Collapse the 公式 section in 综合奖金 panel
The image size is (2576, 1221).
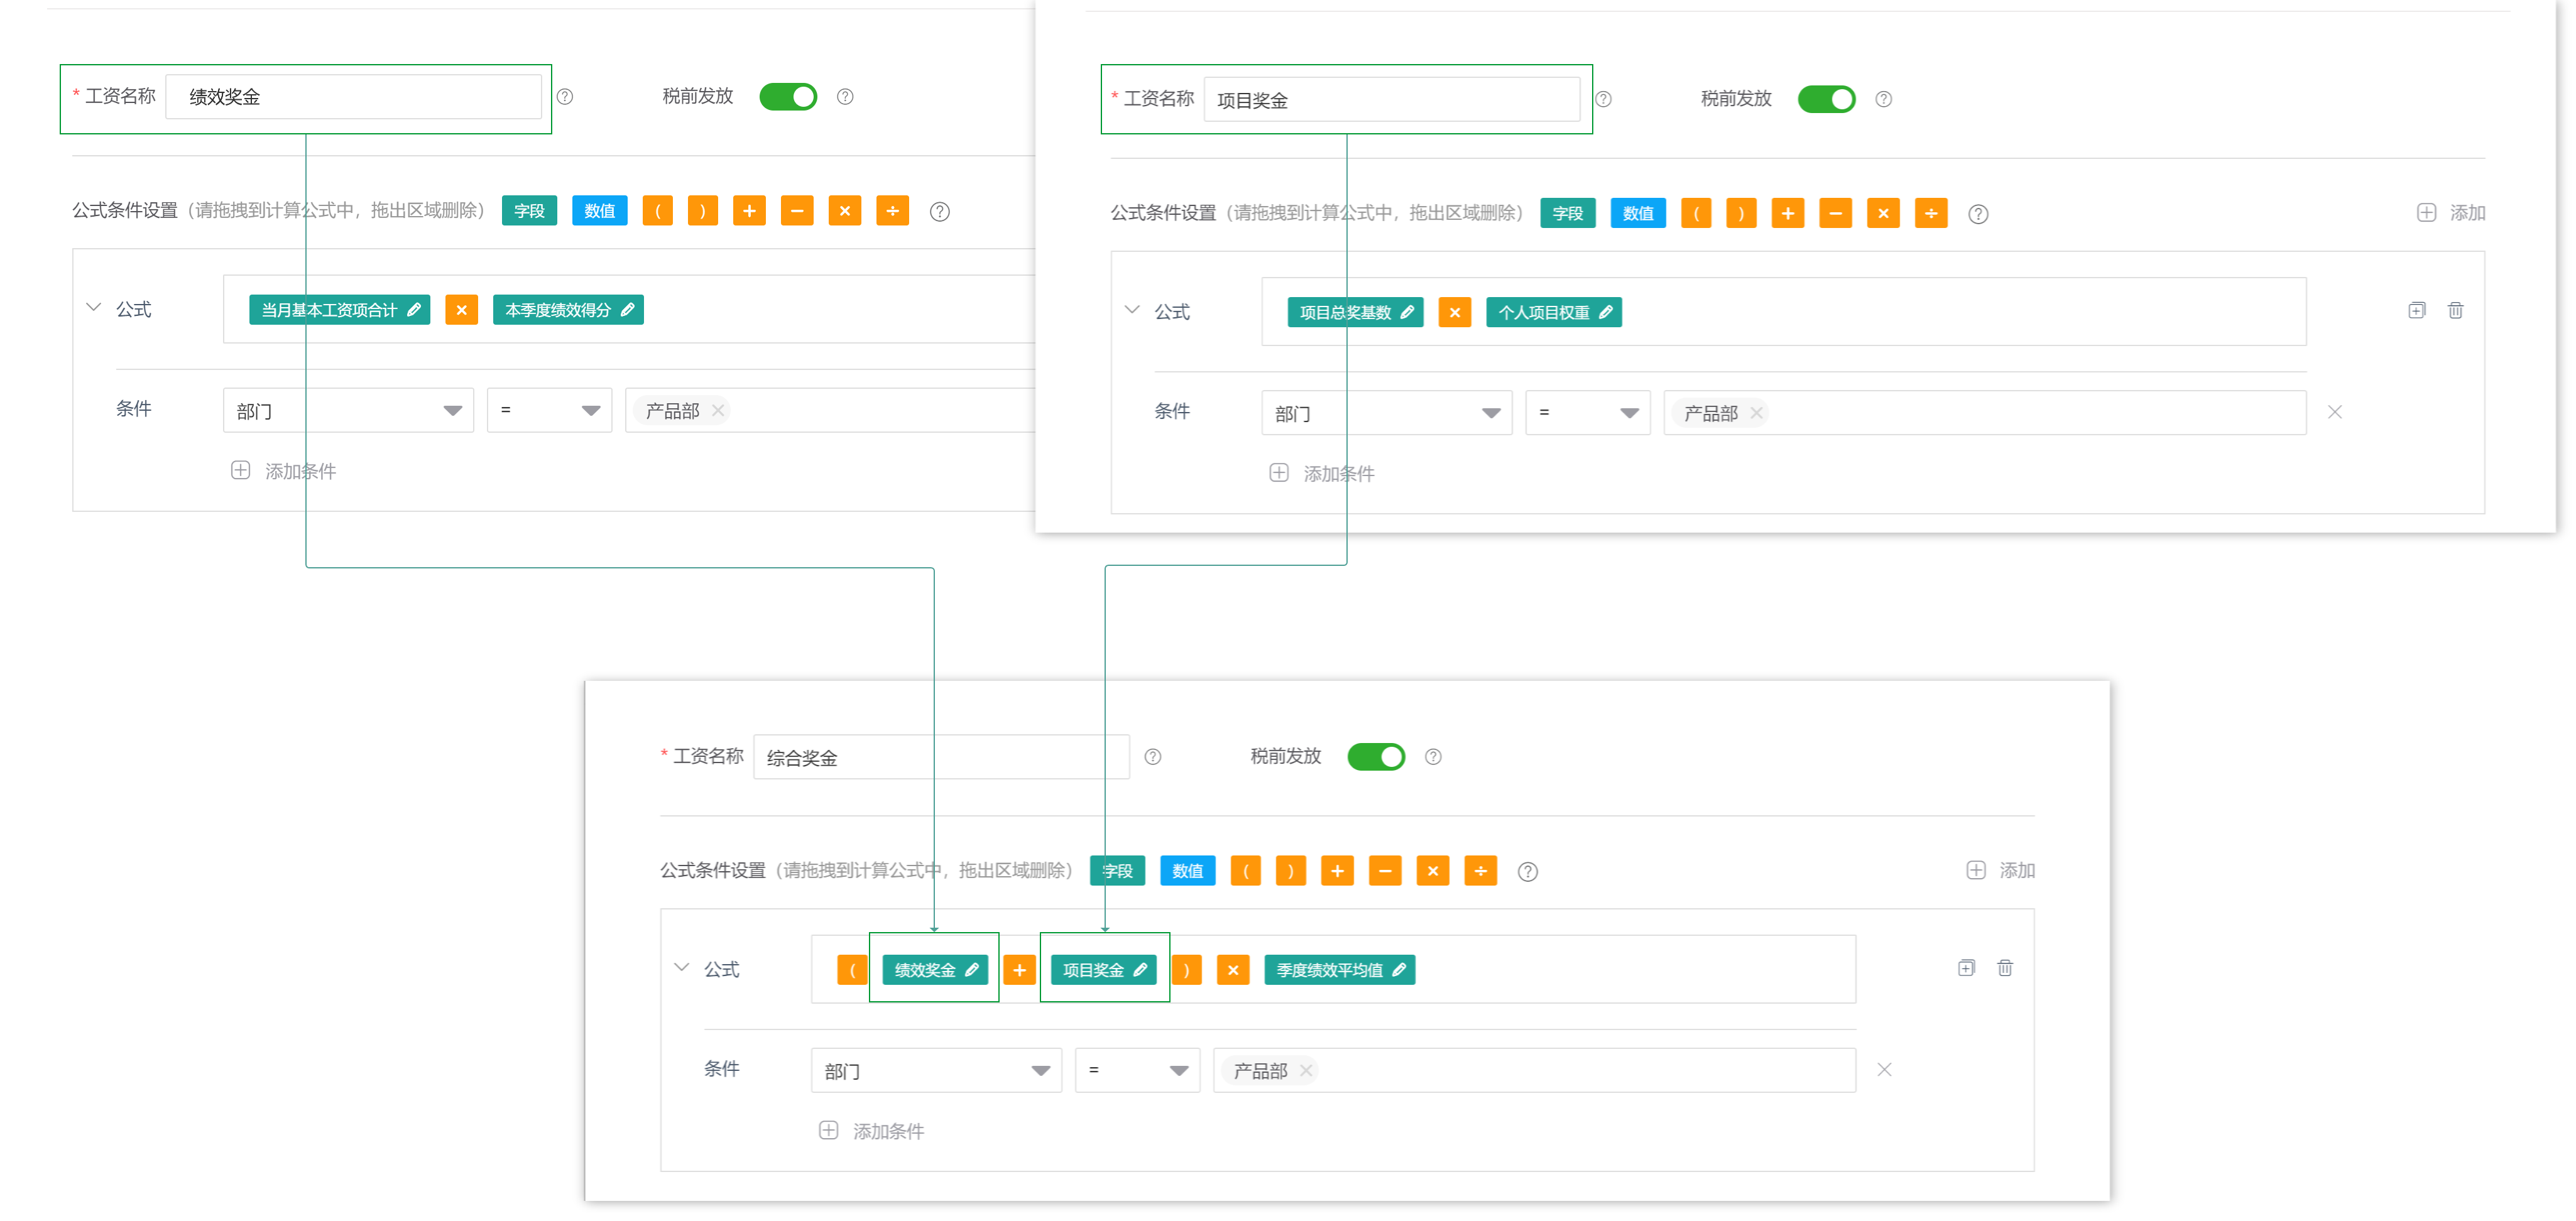click(x=682, y=968)
